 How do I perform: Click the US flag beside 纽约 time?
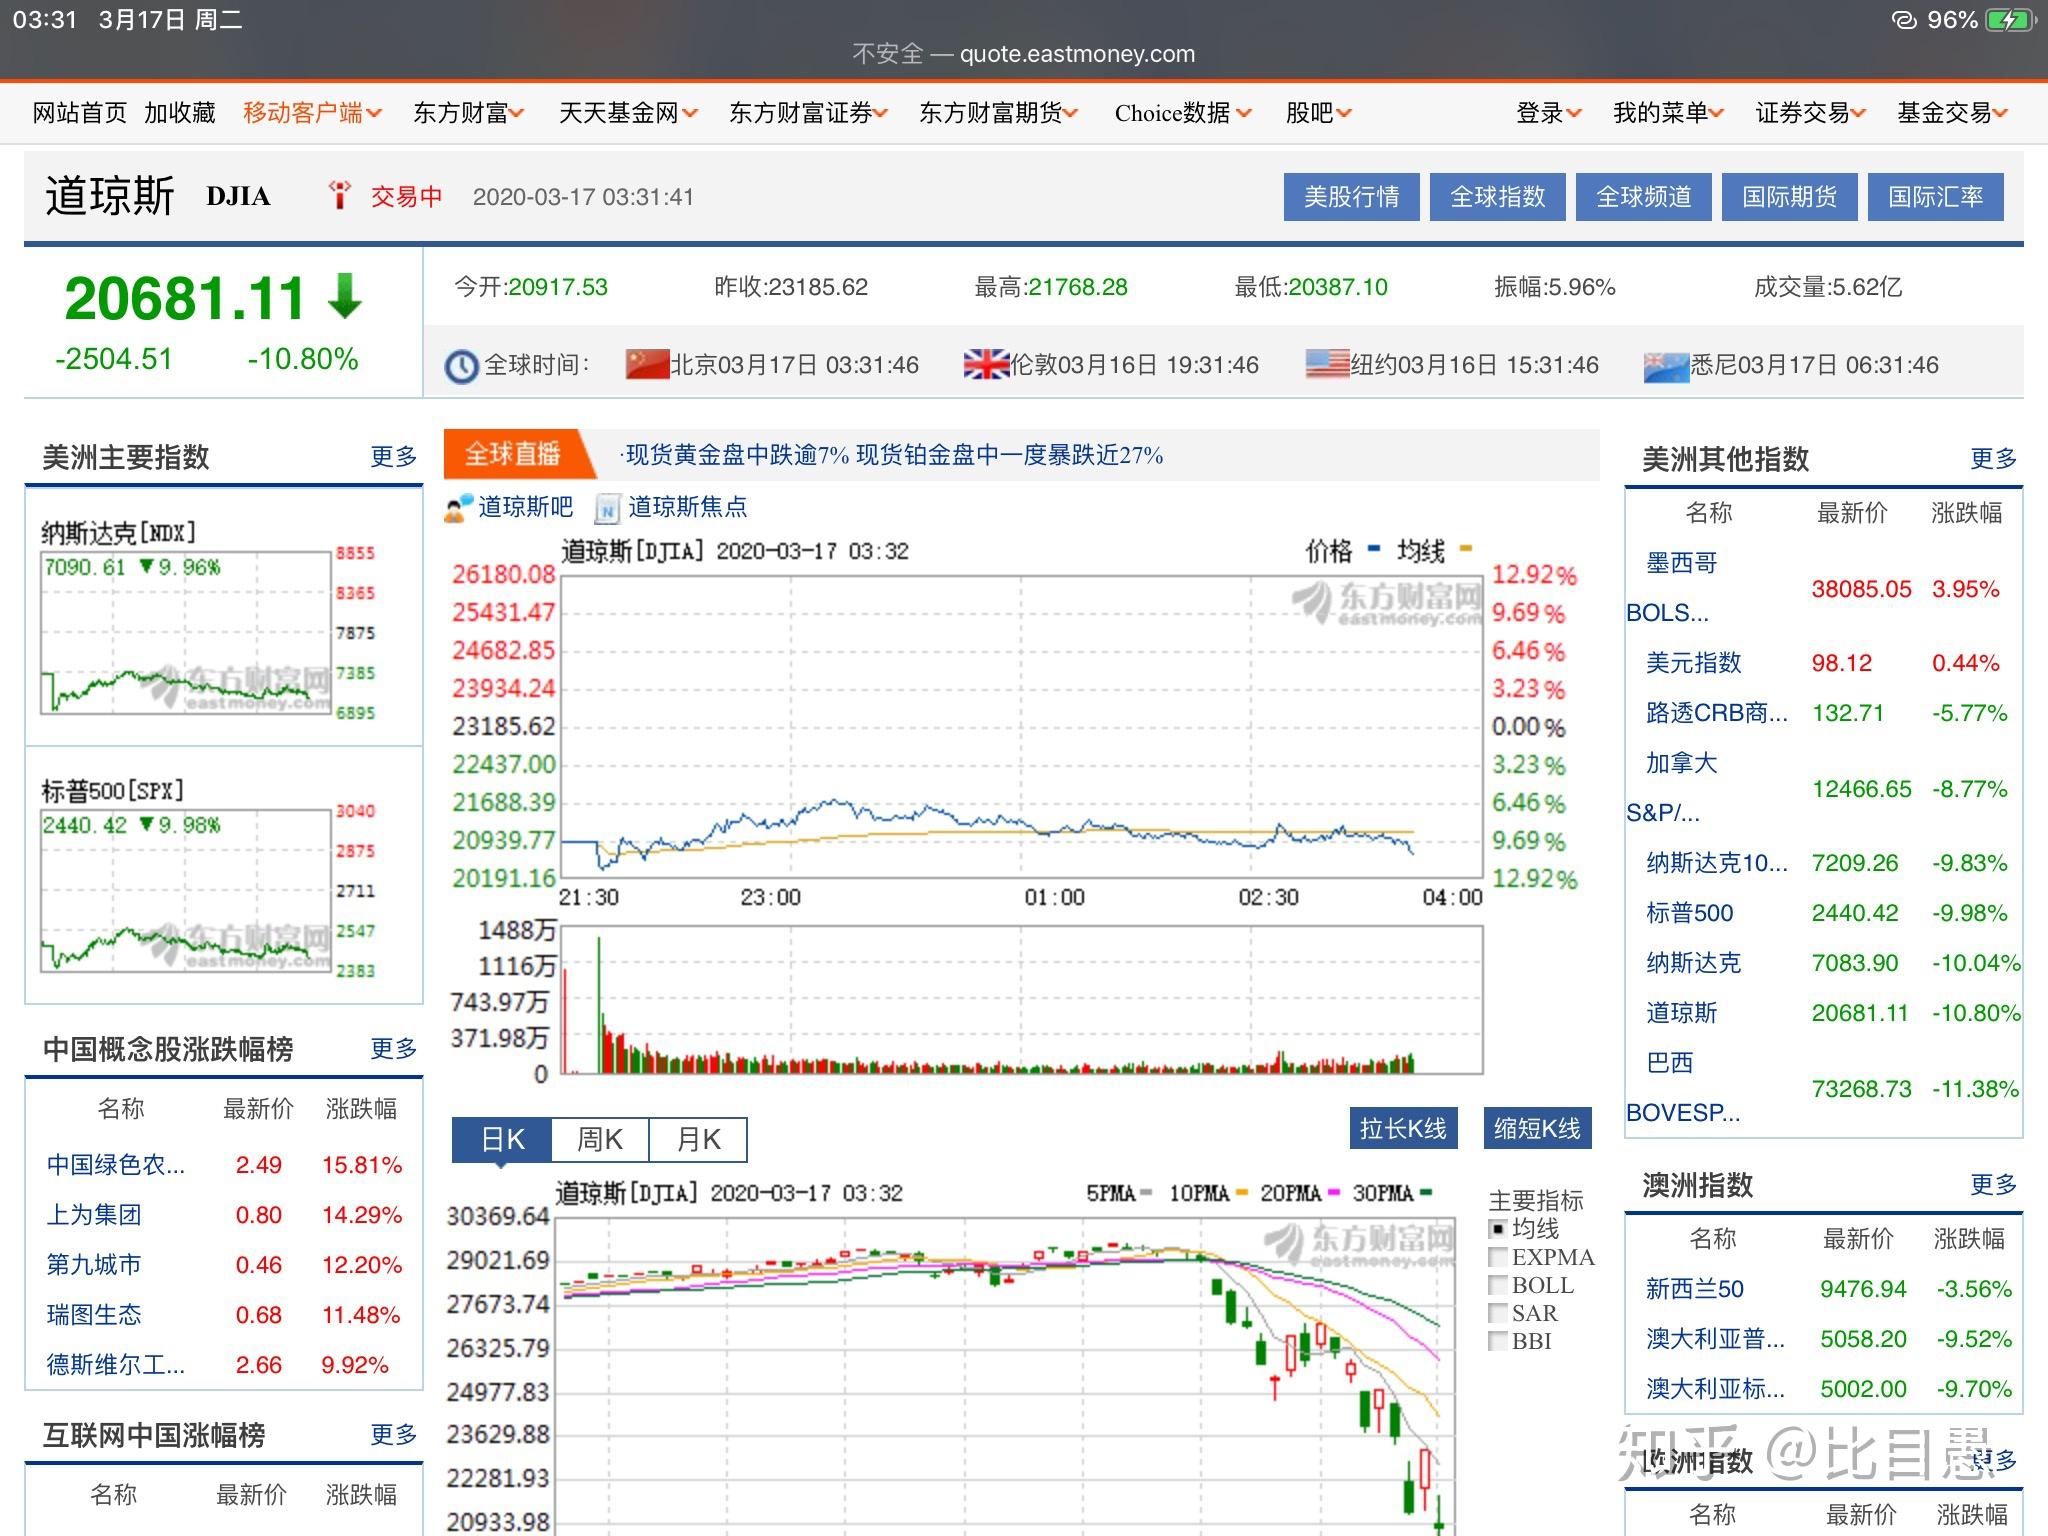point(1327,365)
